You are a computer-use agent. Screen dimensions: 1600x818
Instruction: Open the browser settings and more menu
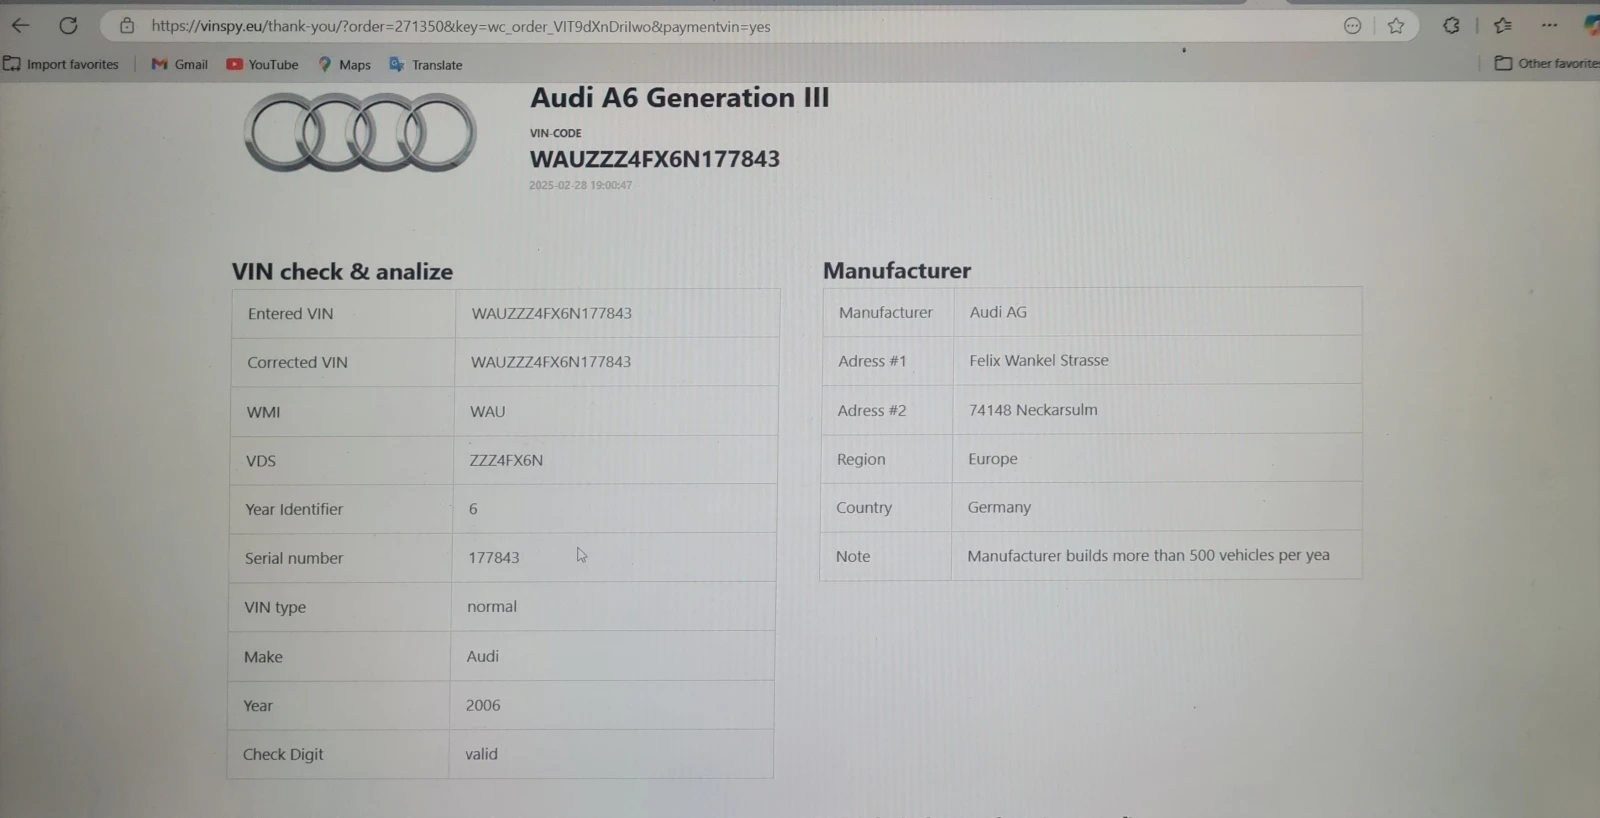coord(1549,26)
